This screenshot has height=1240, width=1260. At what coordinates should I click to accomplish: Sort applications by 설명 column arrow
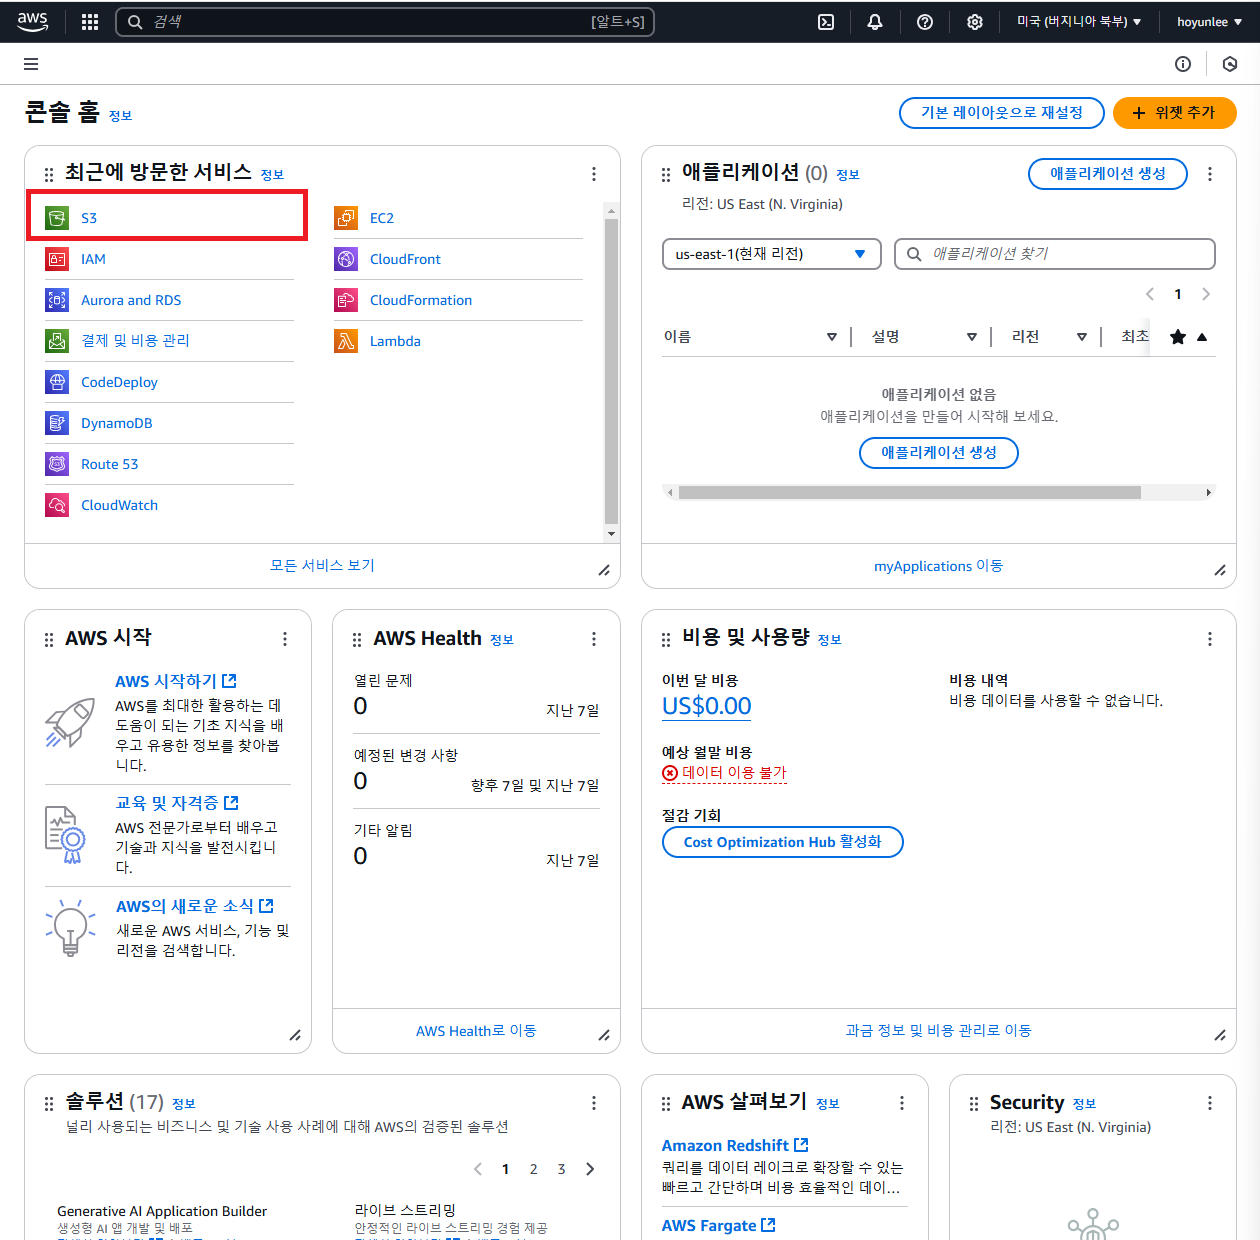[x=972, y=337]
